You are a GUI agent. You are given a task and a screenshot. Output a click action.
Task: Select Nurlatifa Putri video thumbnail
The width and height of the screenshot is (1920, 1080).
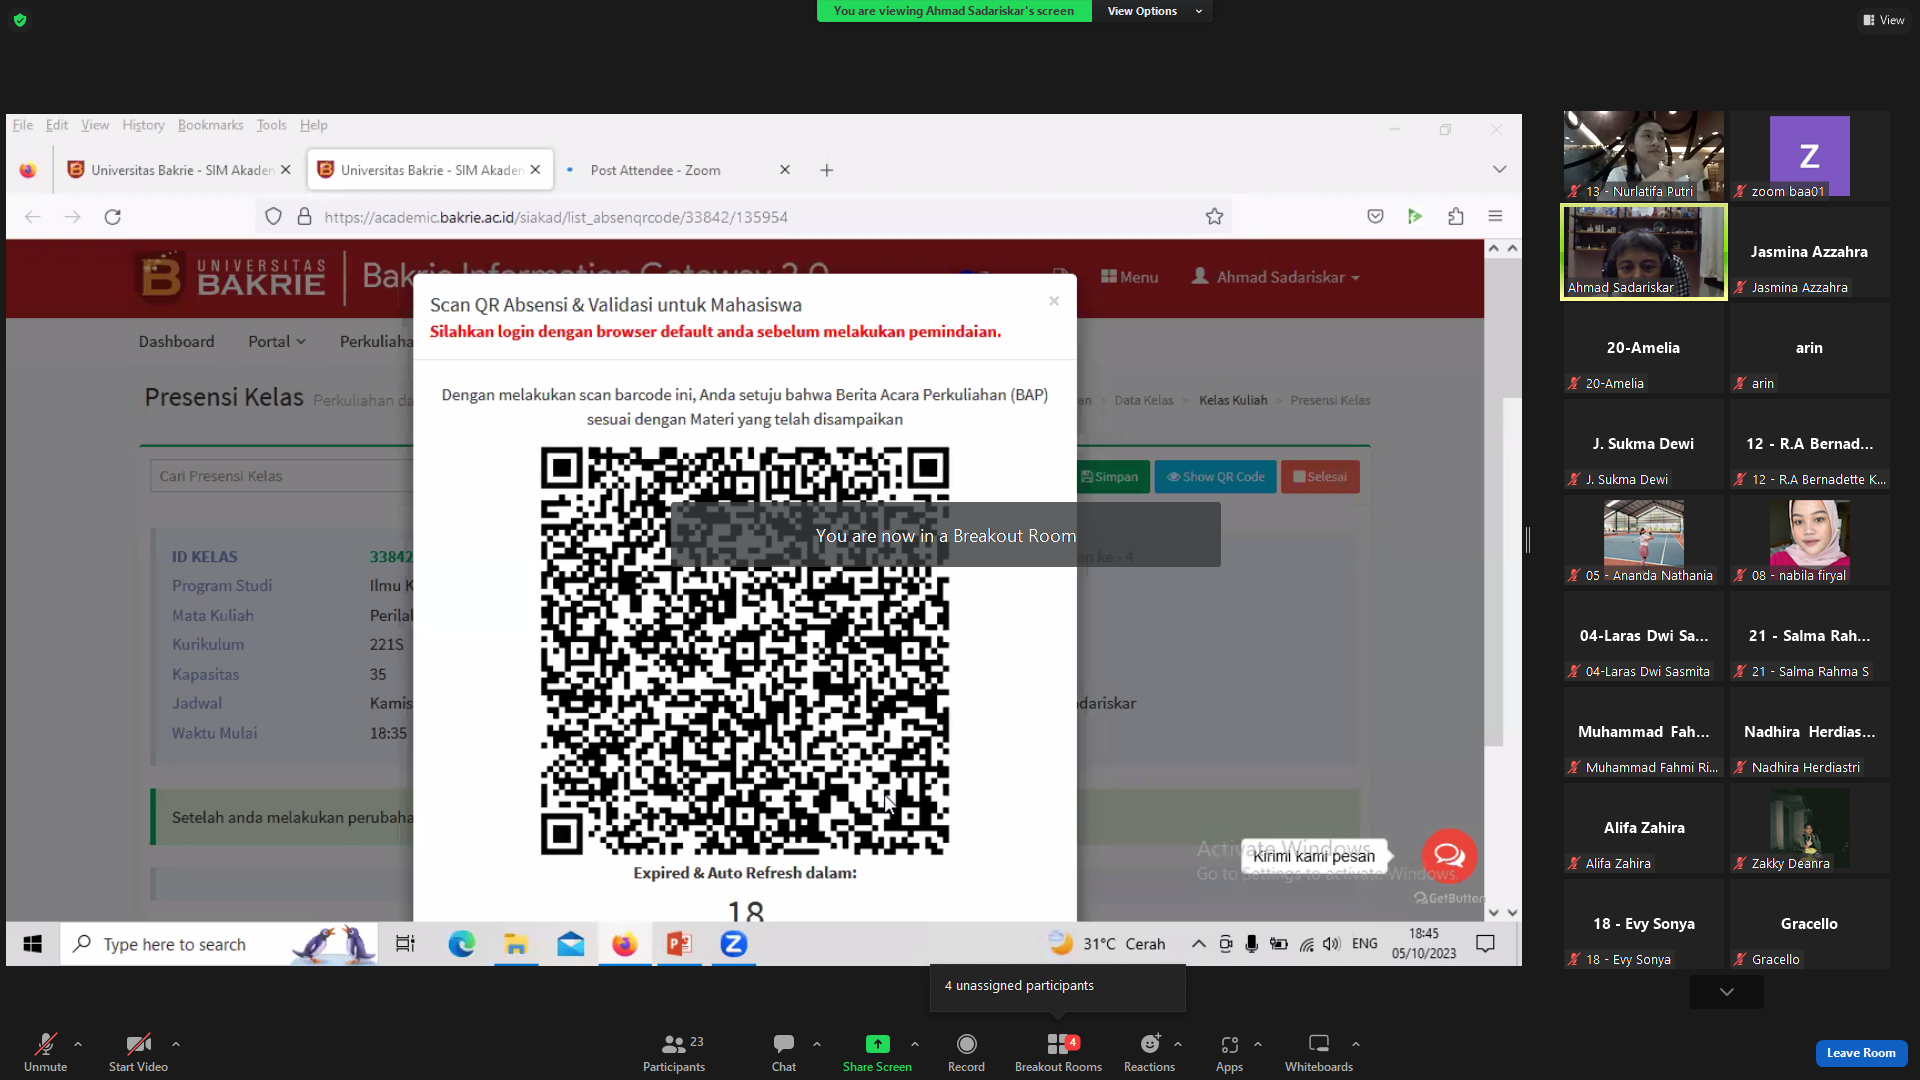[1644, 156]
